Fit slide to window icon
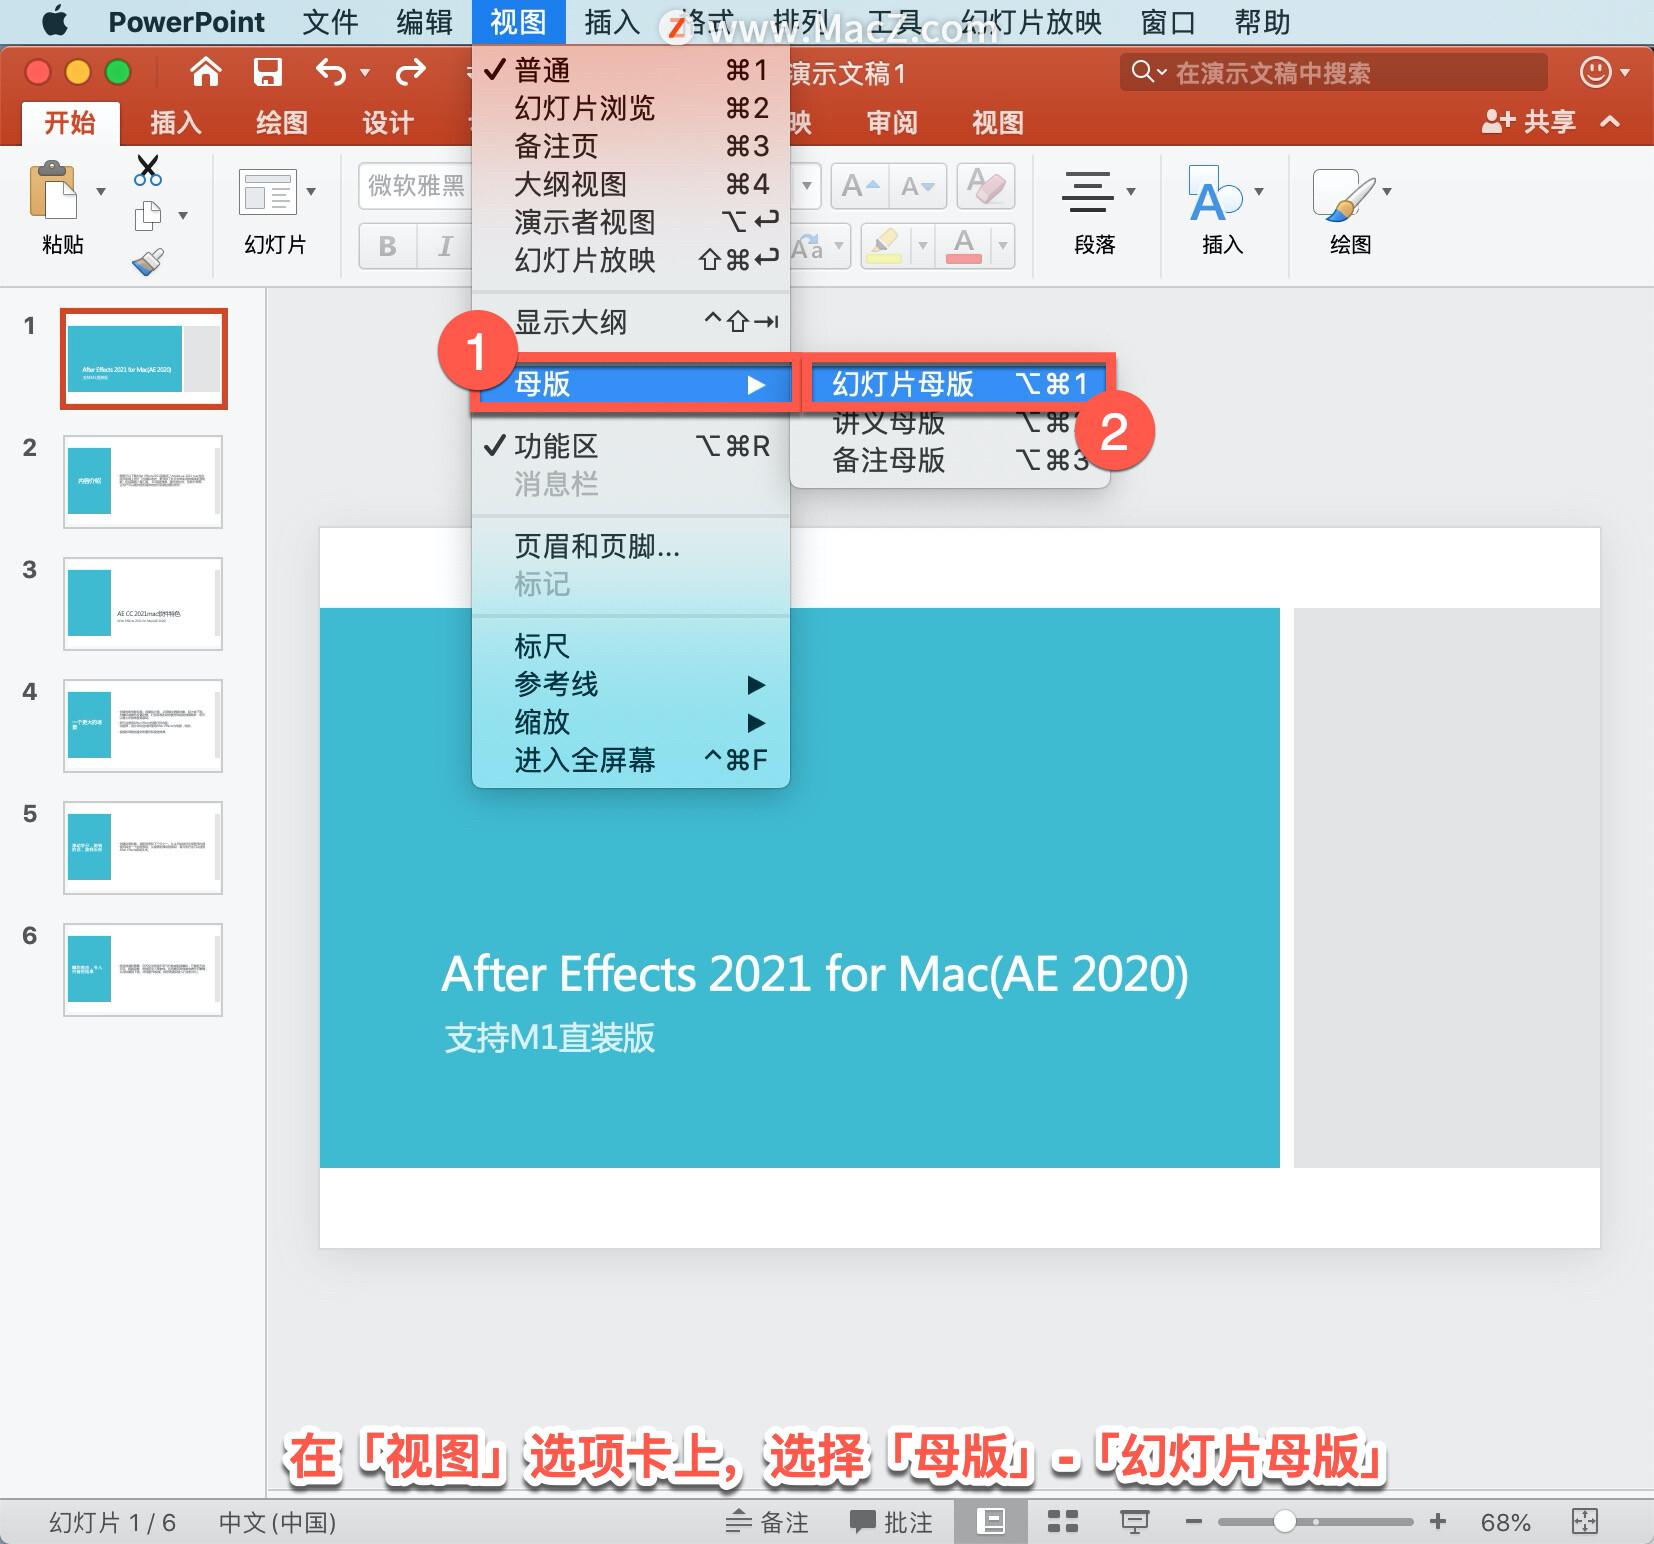1654x1544 pixels. click(1585, 1522)
